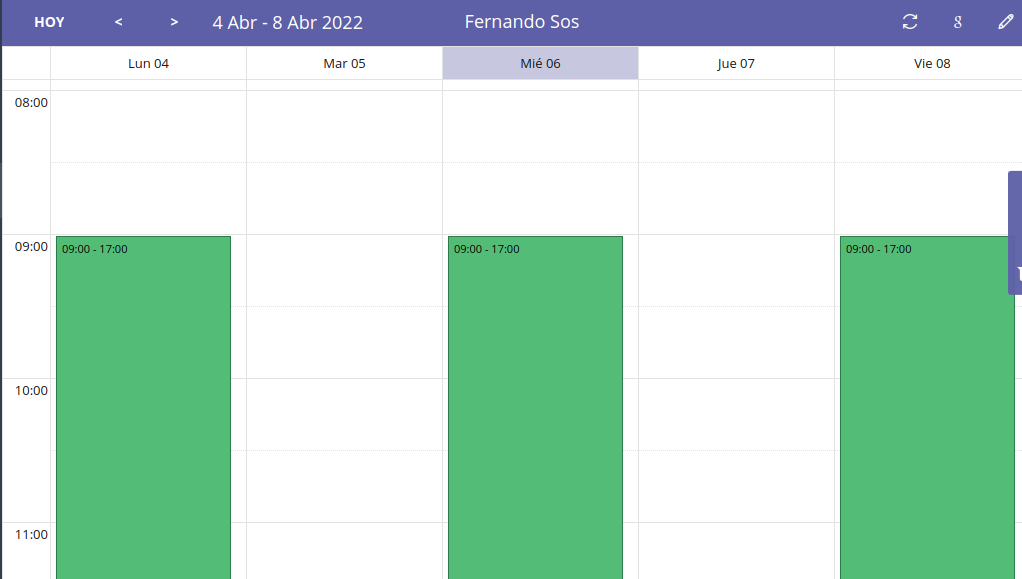Viewport: 1022px width, 579px height.
Task: Open Google sync via the g icon
Action: (957, 21)
